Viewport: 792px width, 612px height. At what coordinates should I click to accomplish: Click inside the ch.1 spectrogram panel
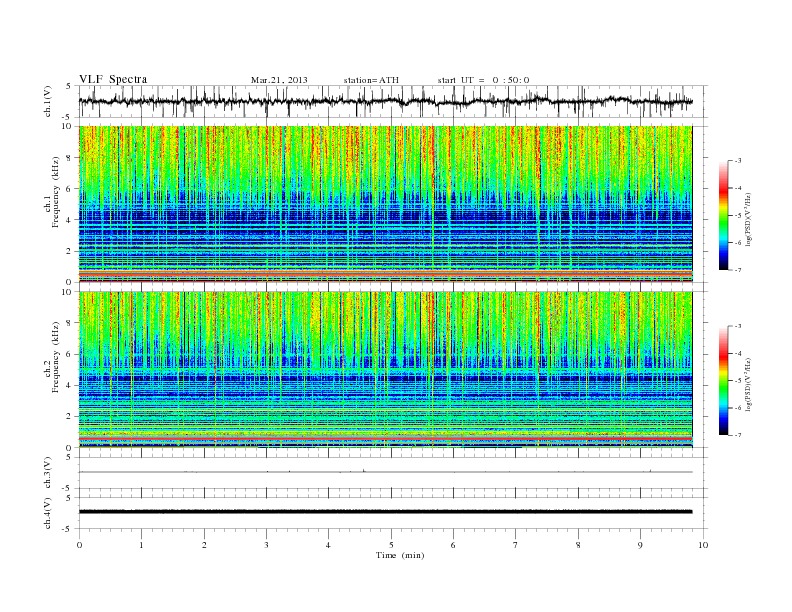(385, 204)
